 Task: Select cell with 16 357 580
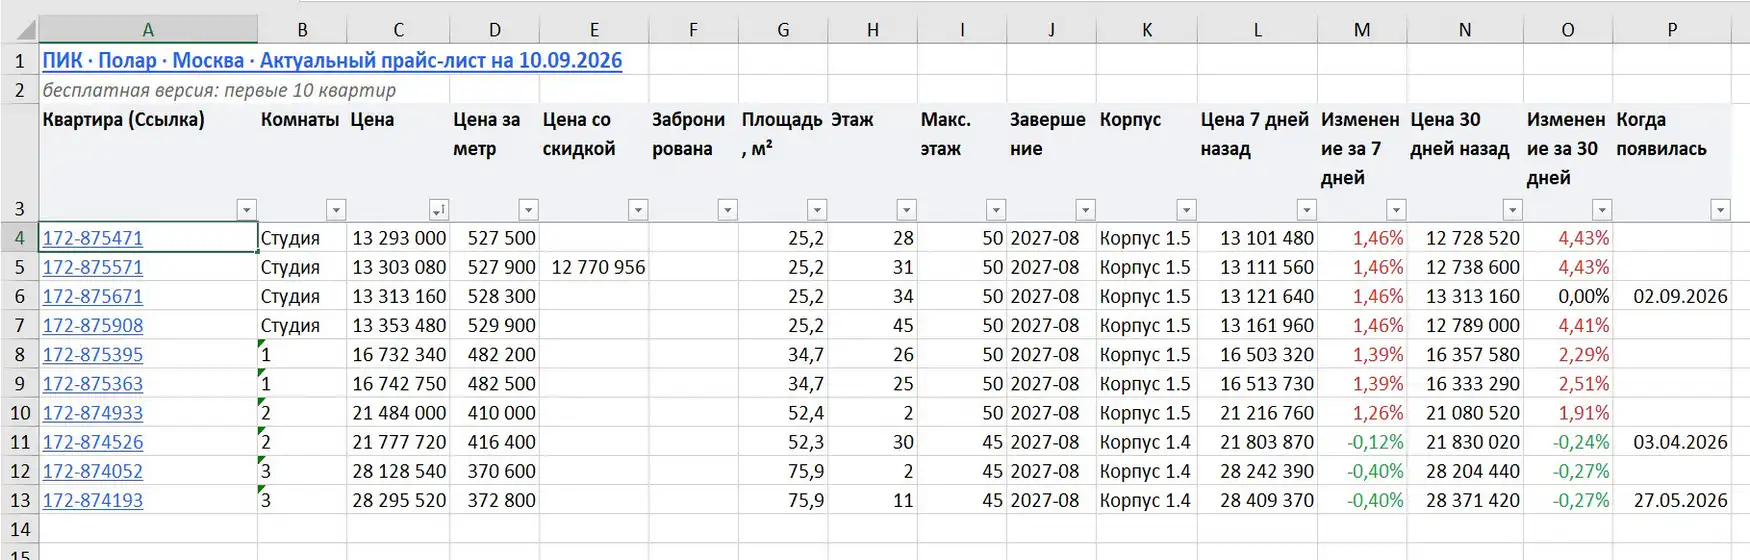1465,354
